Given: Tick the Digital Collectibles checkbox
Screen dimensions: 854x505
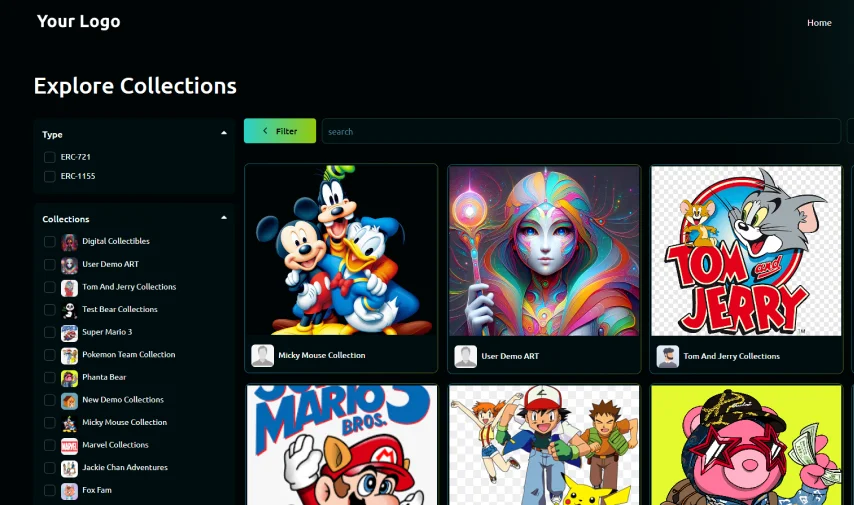Looking at the screenshot, I should 50,242.
